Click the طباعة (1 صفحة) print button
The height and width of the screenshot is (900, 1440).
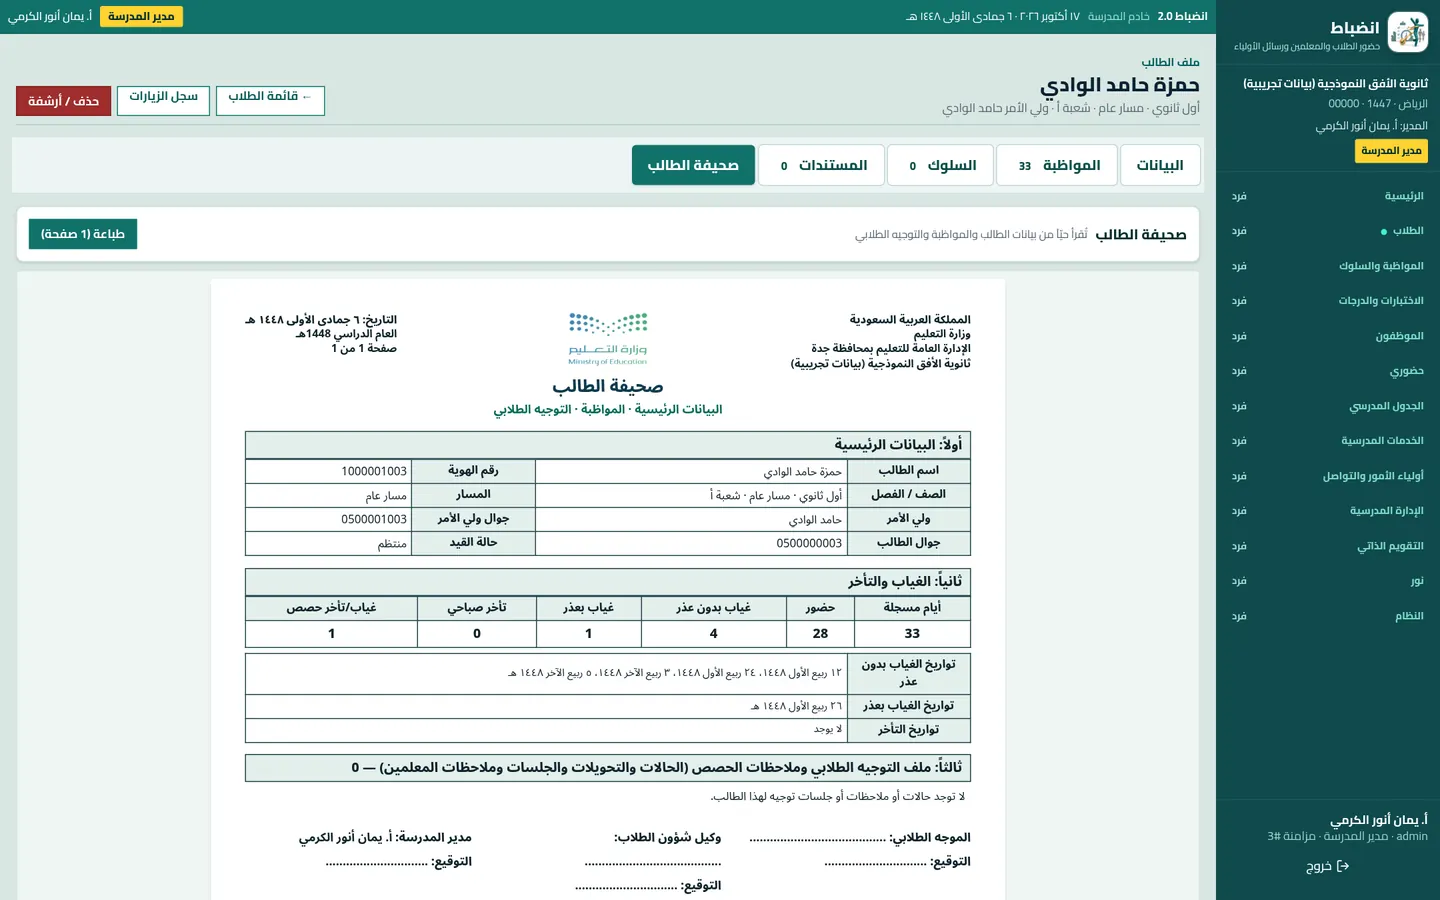point(83,234)
